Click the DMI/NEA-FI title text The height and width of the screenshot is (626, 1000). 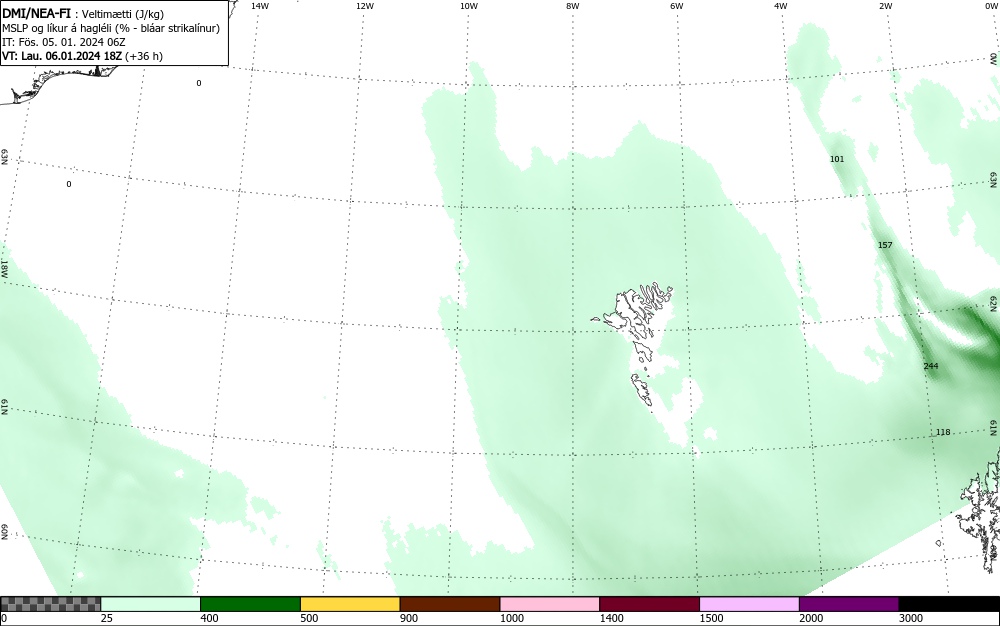point(36,13)
